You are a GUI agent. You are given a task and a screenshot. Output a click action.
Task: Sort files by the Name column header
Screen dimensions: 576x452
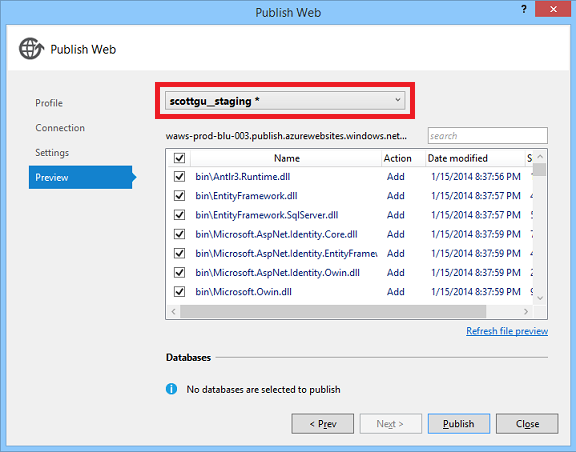[x=287, y=158]
